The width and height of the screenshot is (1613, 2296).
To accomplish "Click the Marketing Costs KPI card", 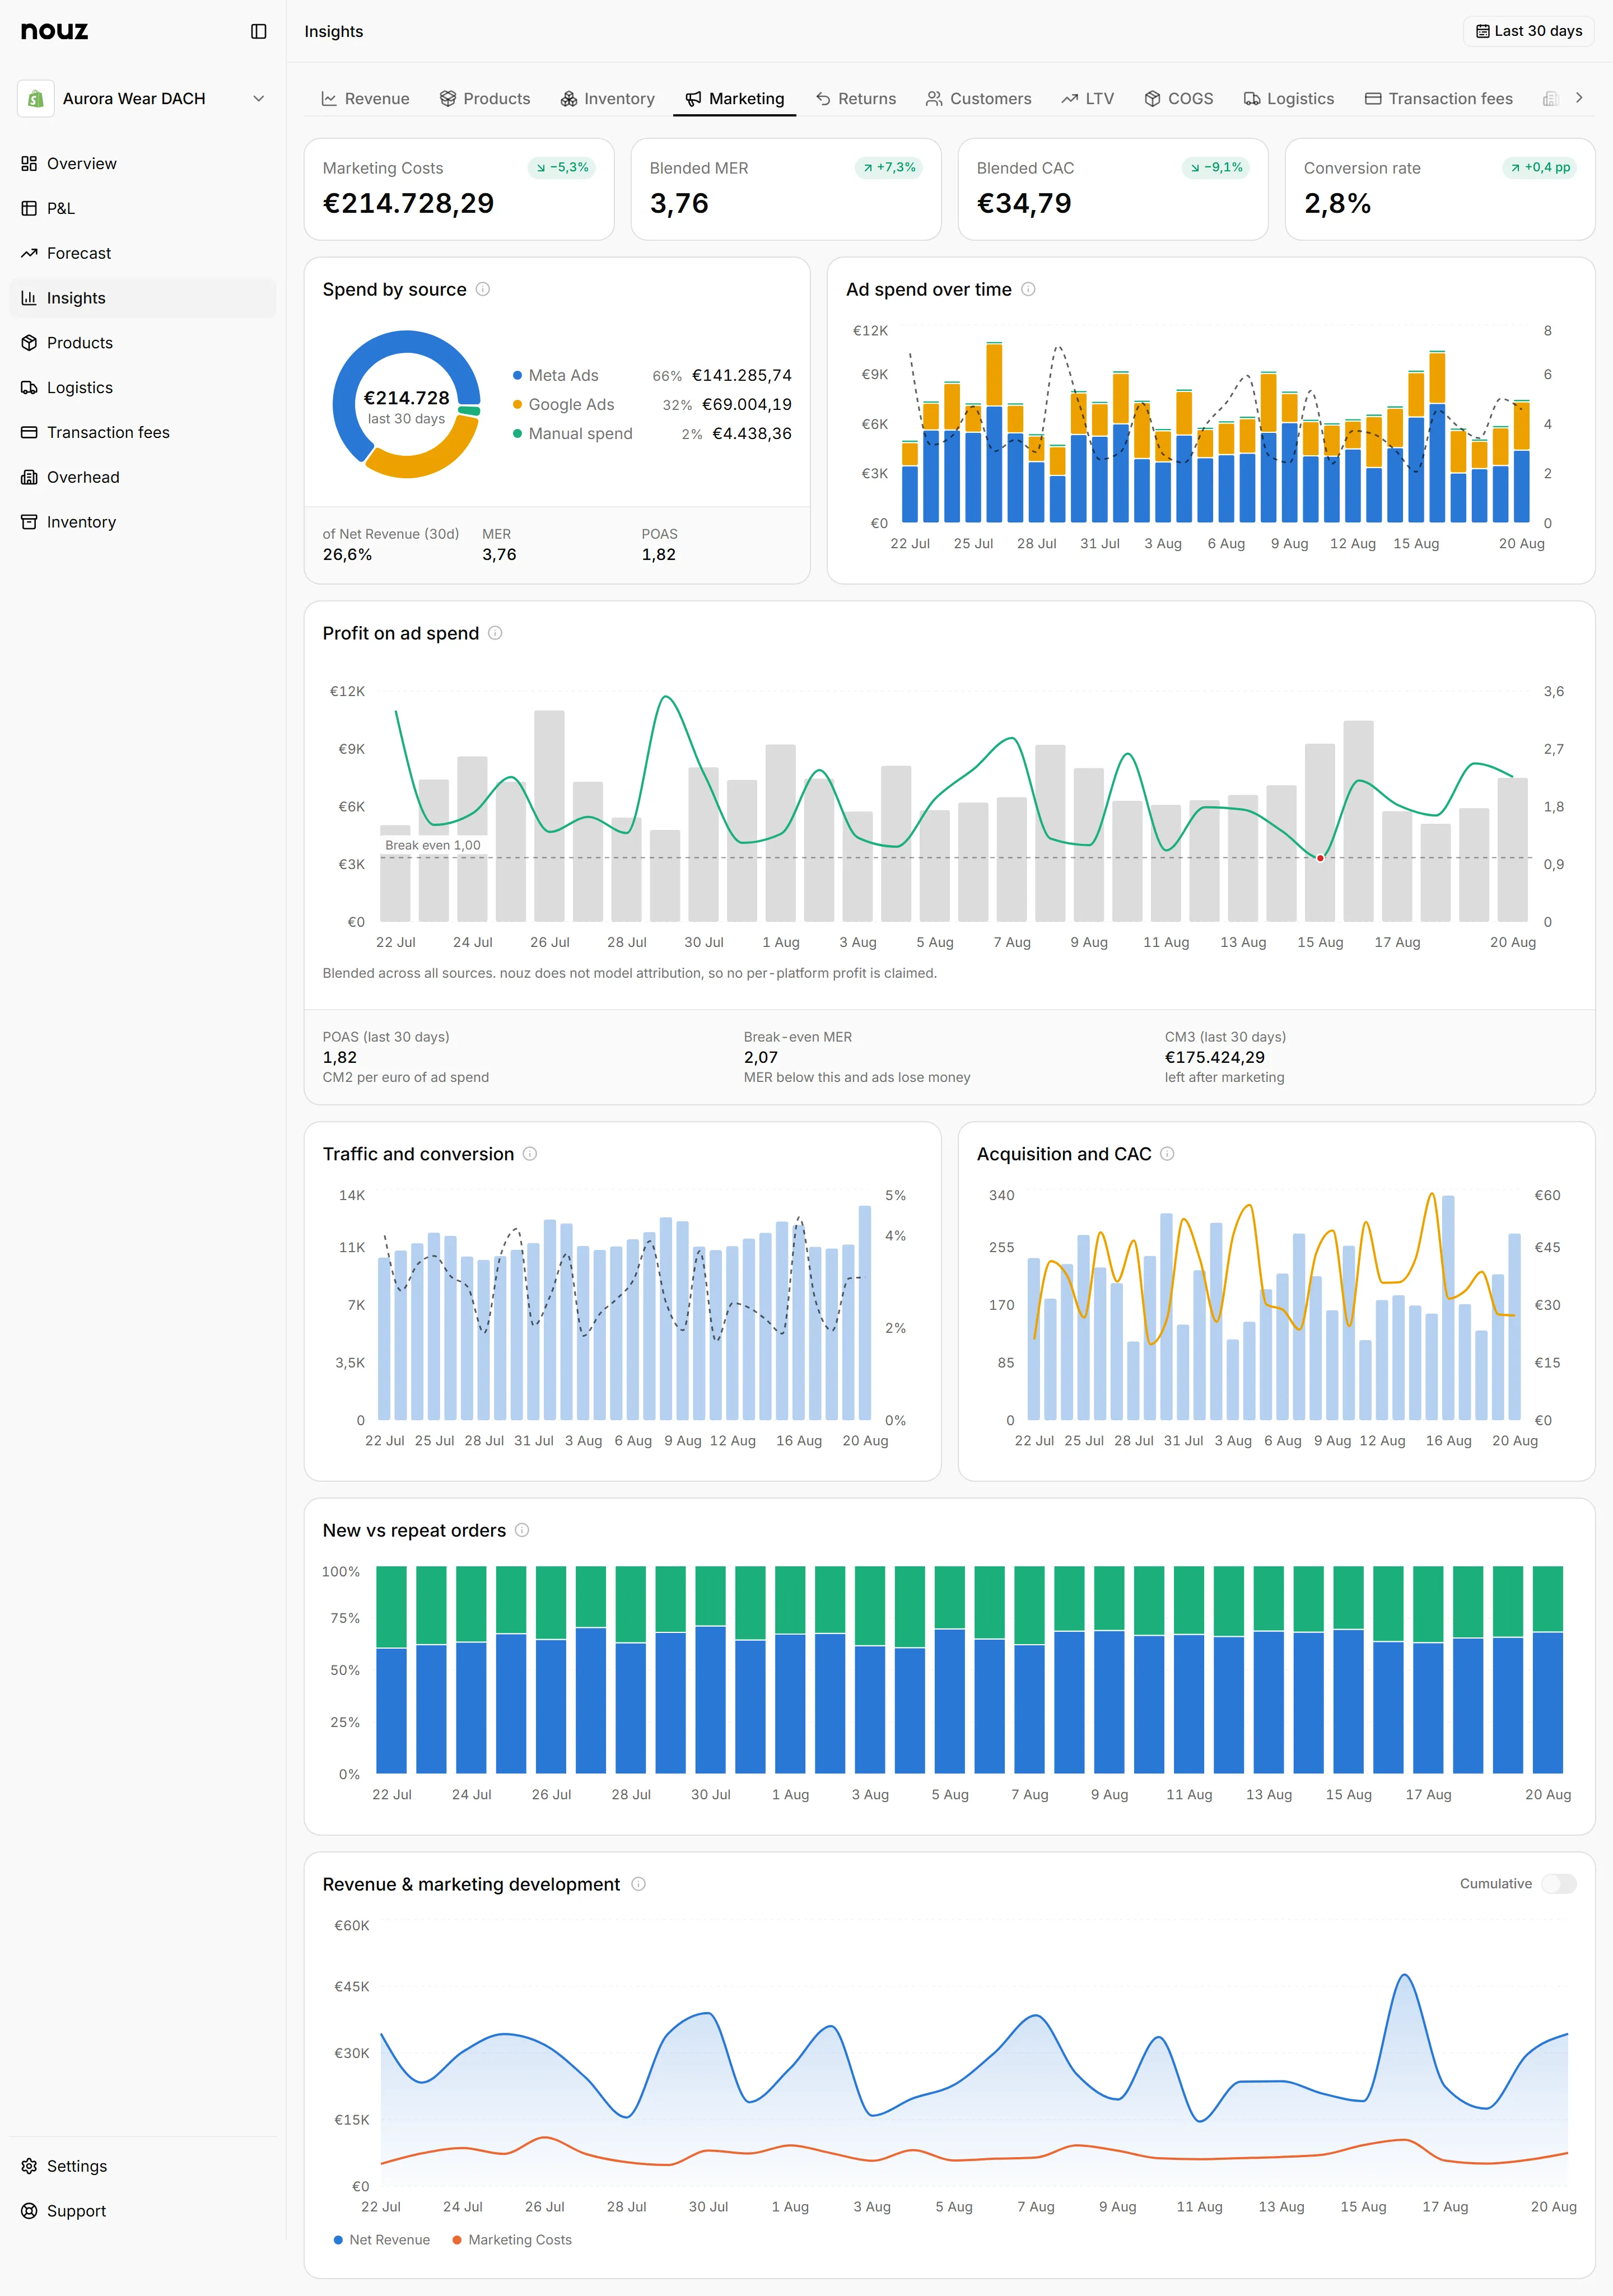I will (459, 190).
